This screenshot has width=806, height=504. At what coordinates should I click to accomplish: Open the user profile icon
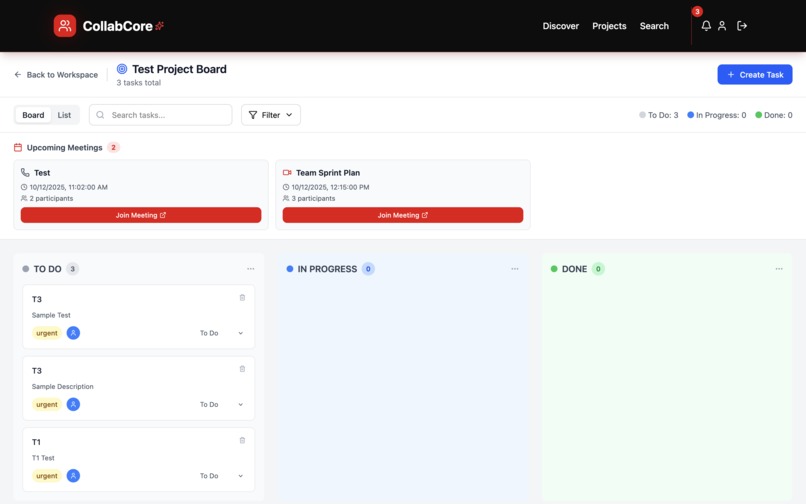[x=722, y=26]
